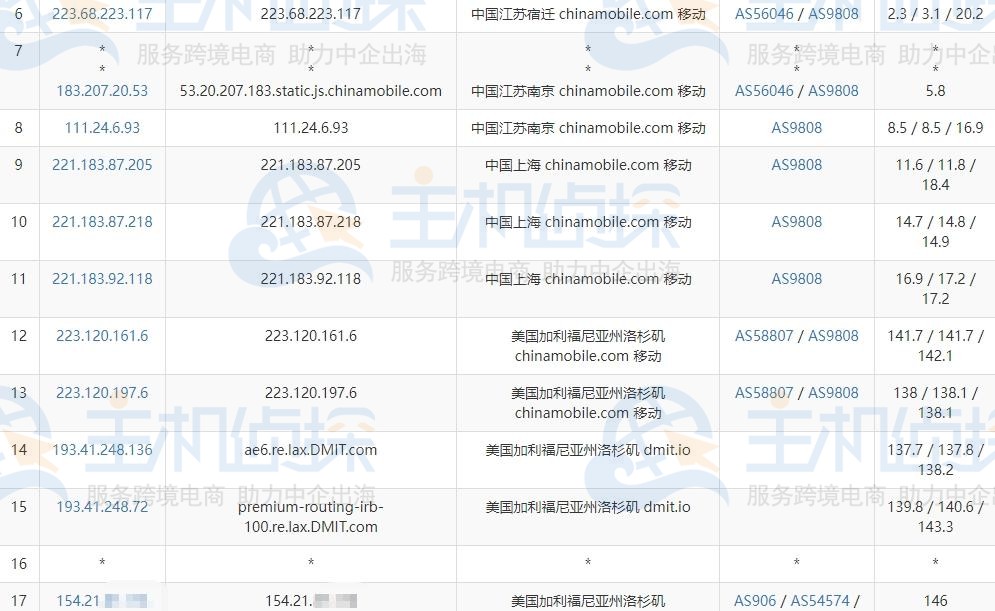
Task: Select the 洛杉矶 chinamobile.com location in hop 12
Action: pos(588,346)
